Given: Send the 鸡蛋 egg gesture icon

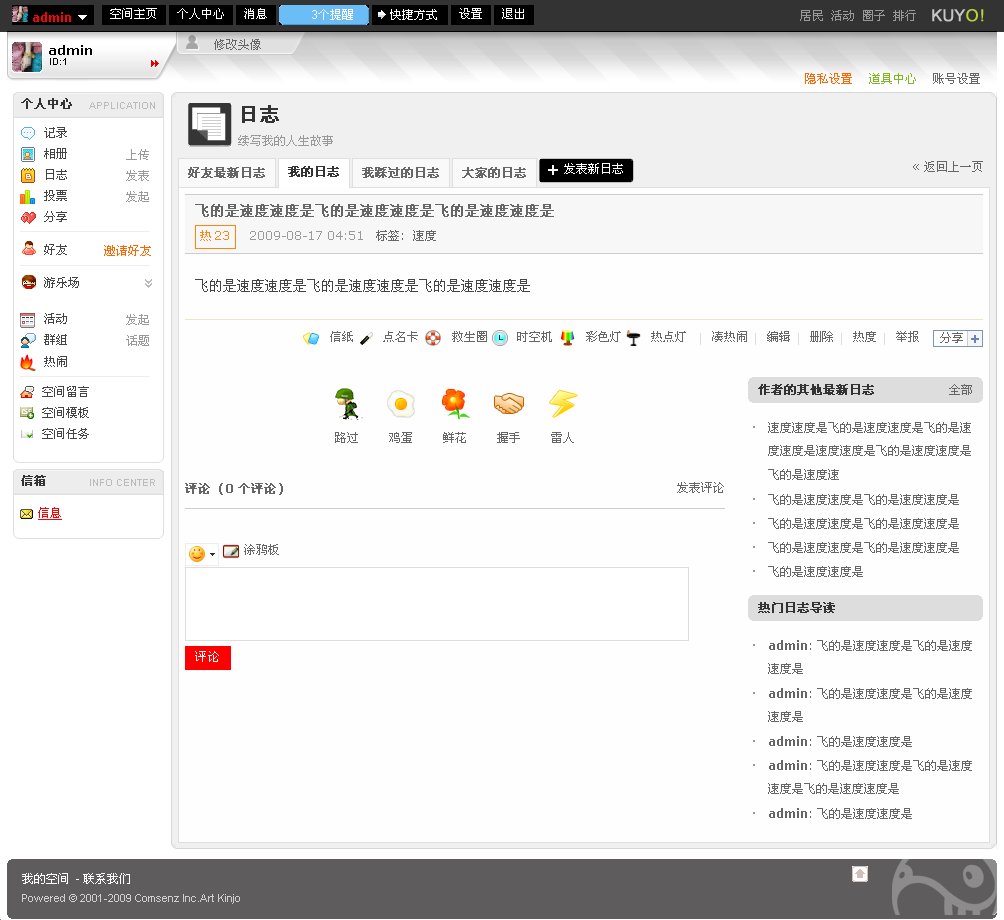Looking at the screenshot, I should [x=401, y=404].
